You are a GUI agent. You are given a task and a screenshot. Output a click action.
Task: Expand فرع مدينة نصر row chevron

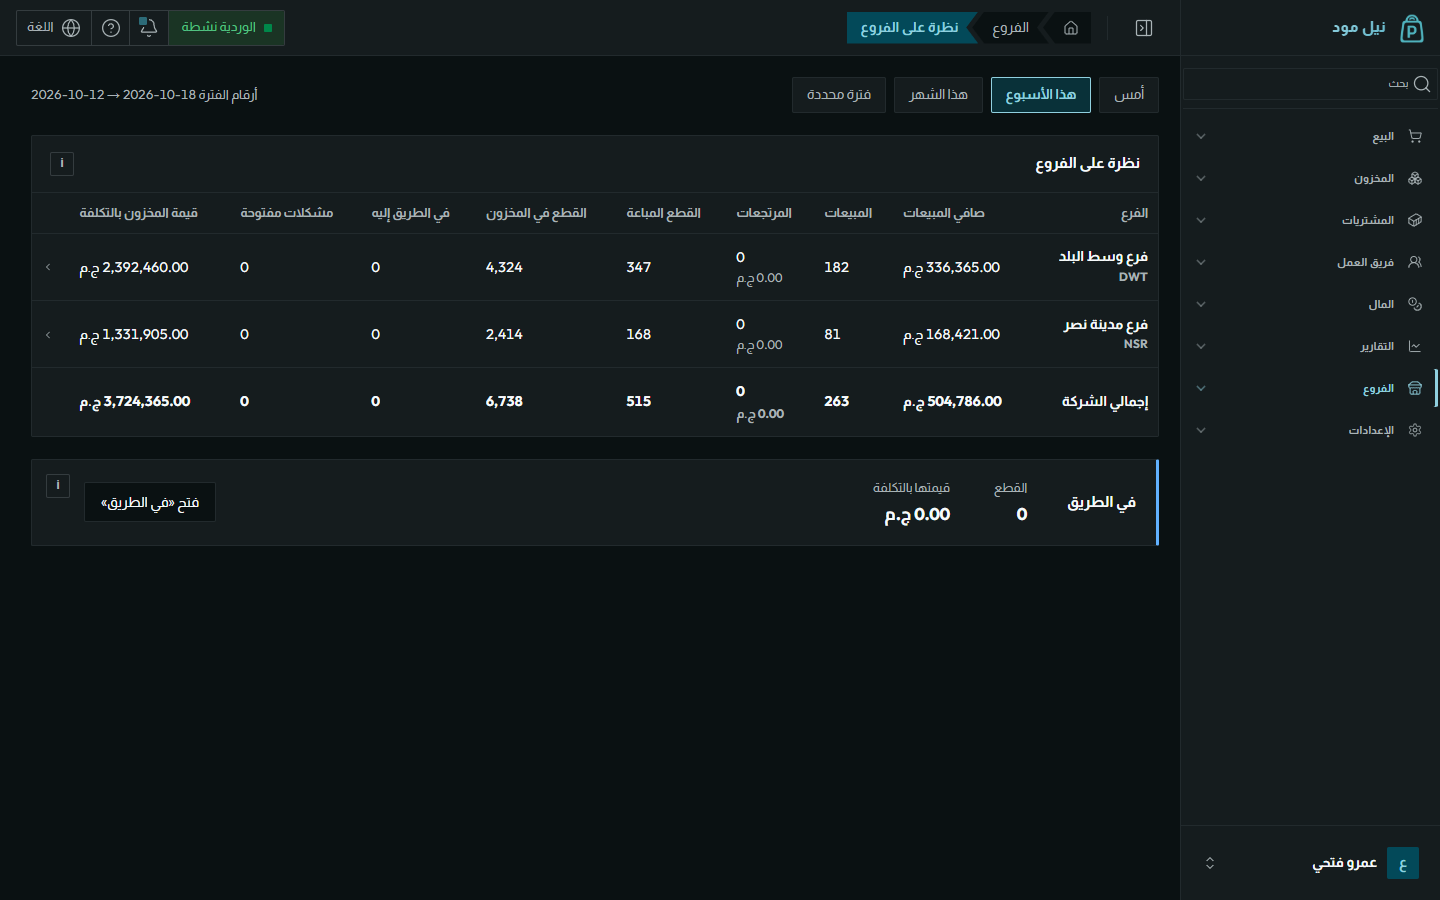coord(48,334)
